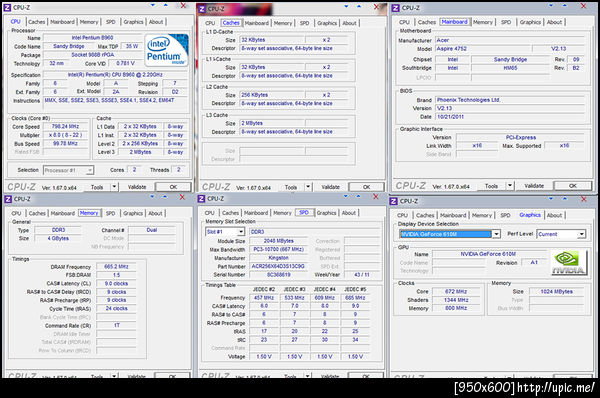This screenshot has height=398, width=600.
Task: Click the Cycle Time value 24 clocks
Action: pos(116,308)
